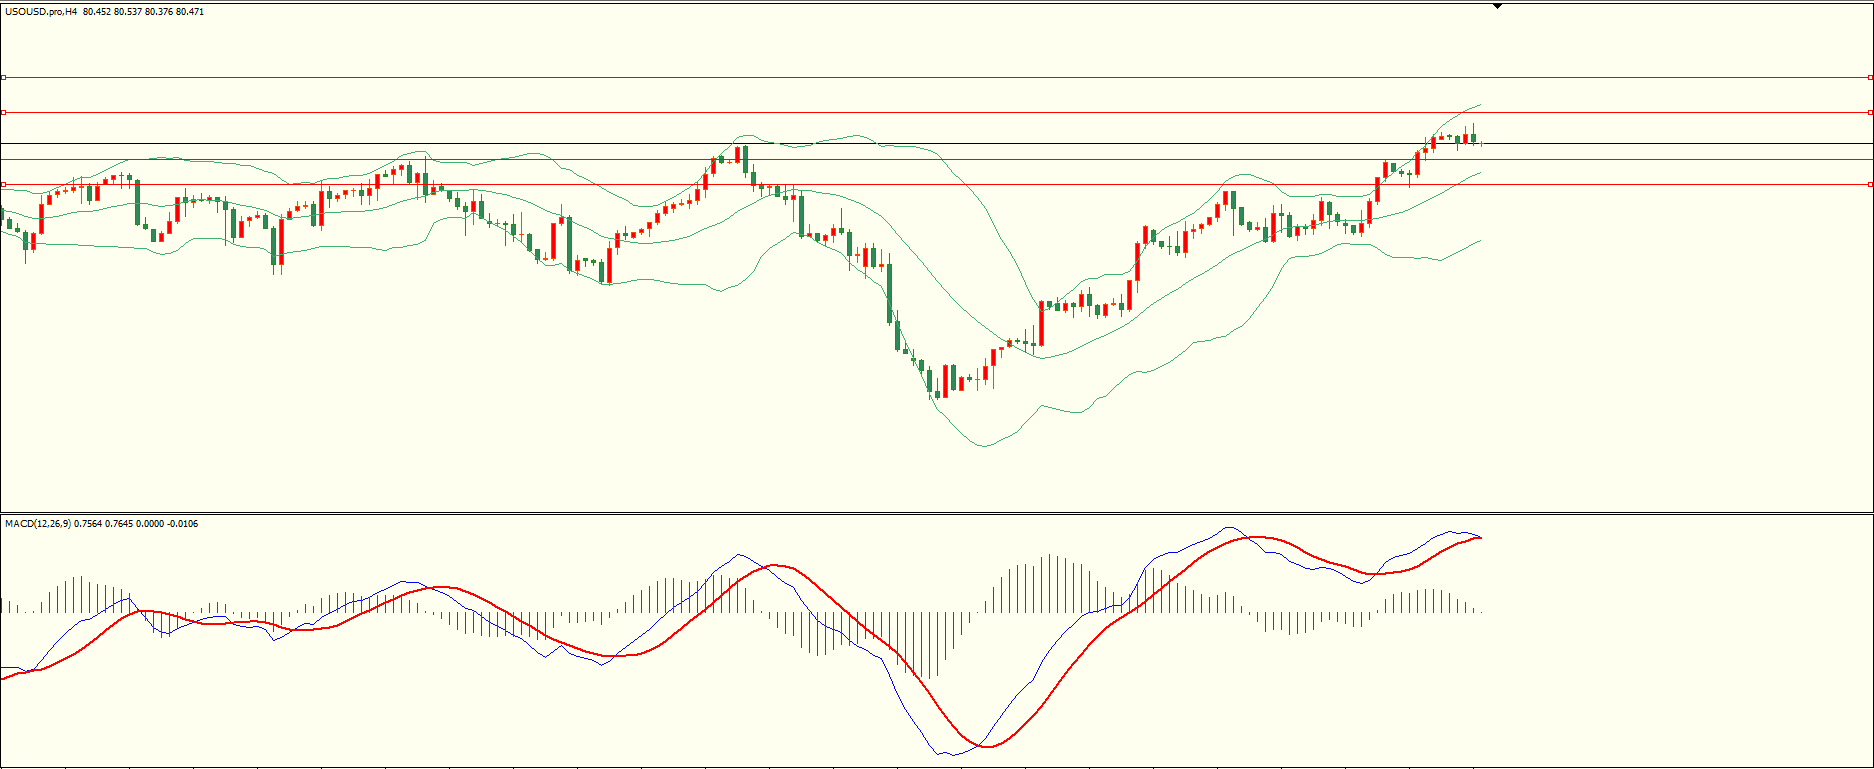Click the USOUSD.pro,H4 symbol label
Screen dimensions: 1874x769
click(x=41, y=12)
